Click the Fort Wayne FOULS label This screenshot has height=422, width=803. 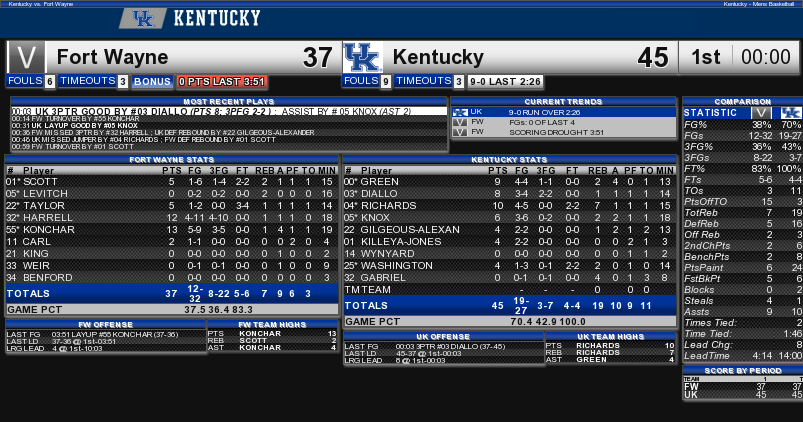click(25, 80)
